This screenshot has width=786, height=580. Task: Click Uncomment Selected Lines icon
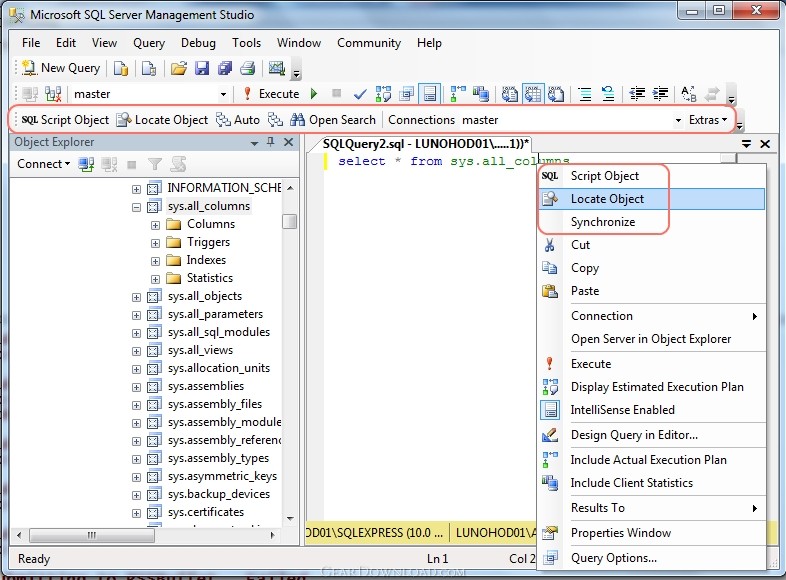tap(608, 94)
